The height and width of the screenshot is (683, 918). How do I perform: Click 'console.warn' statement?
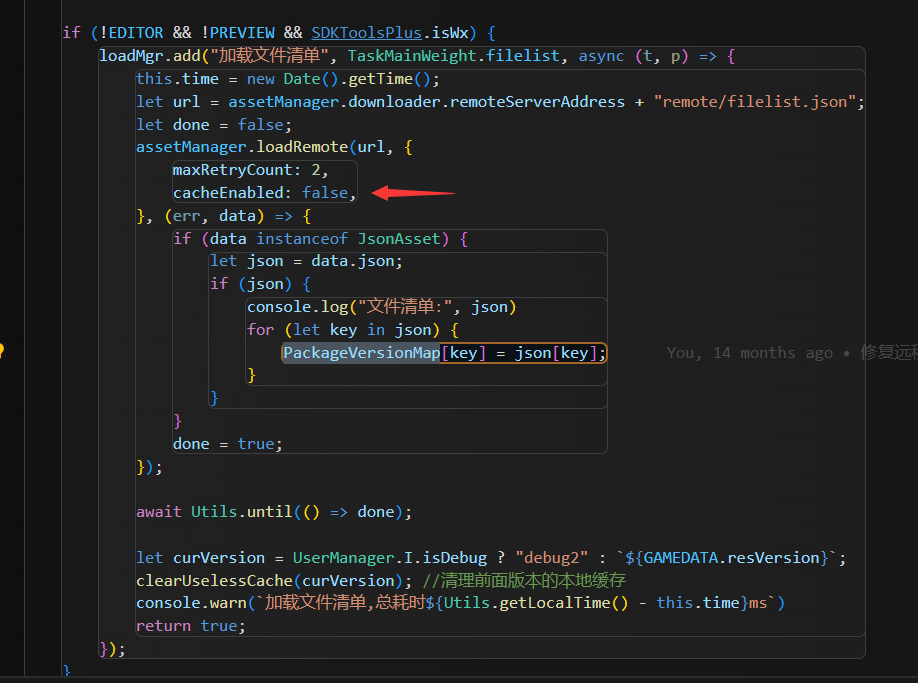coord(191,603)
